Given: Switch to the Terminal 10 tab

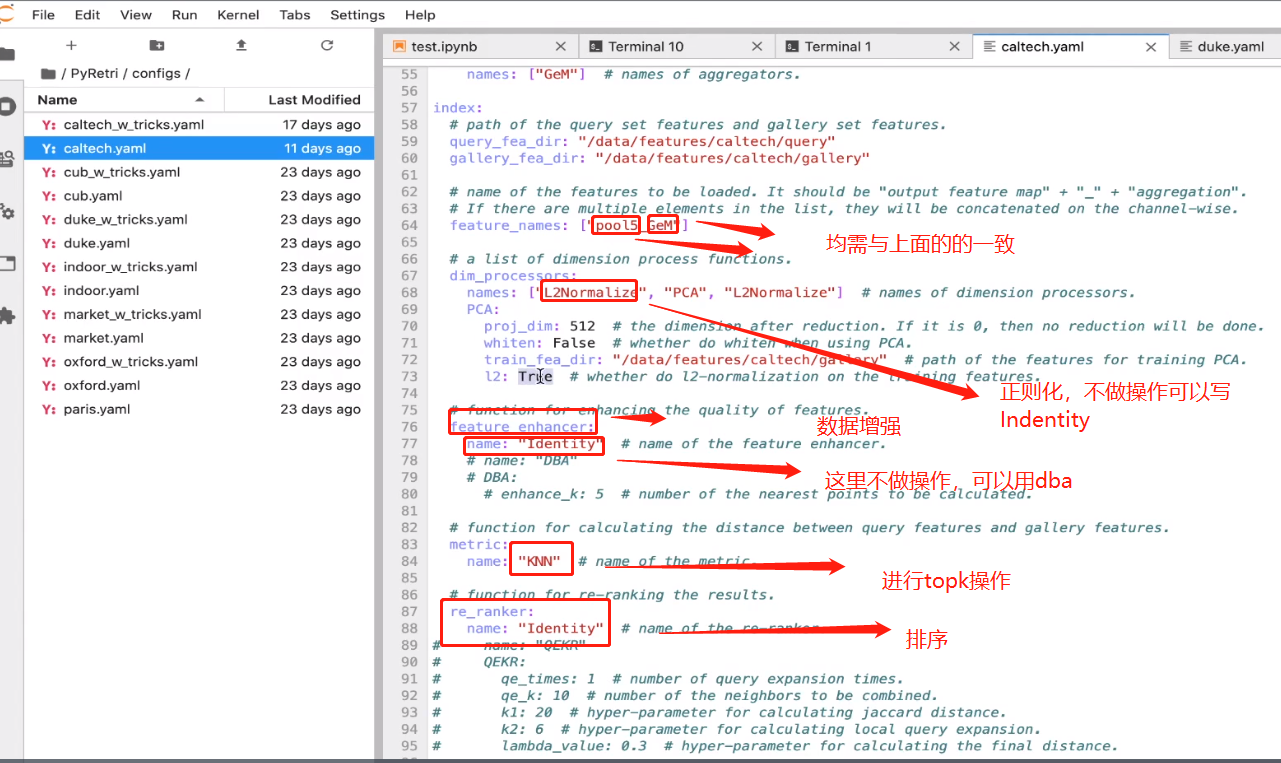Looking at the screenshot, I should click(677, 47).
